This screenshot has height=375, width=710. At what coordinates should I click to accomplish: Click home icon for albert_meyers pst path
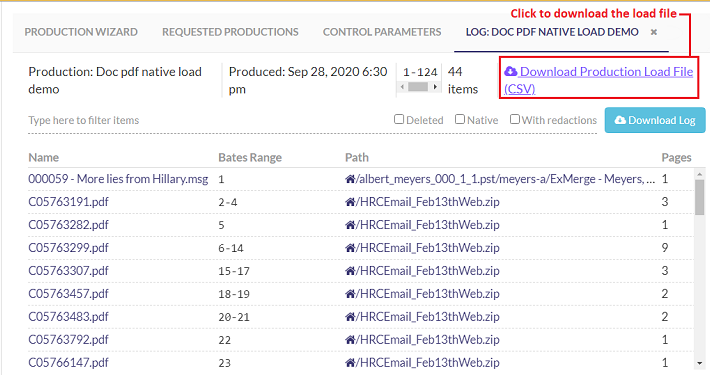point(350,179)
